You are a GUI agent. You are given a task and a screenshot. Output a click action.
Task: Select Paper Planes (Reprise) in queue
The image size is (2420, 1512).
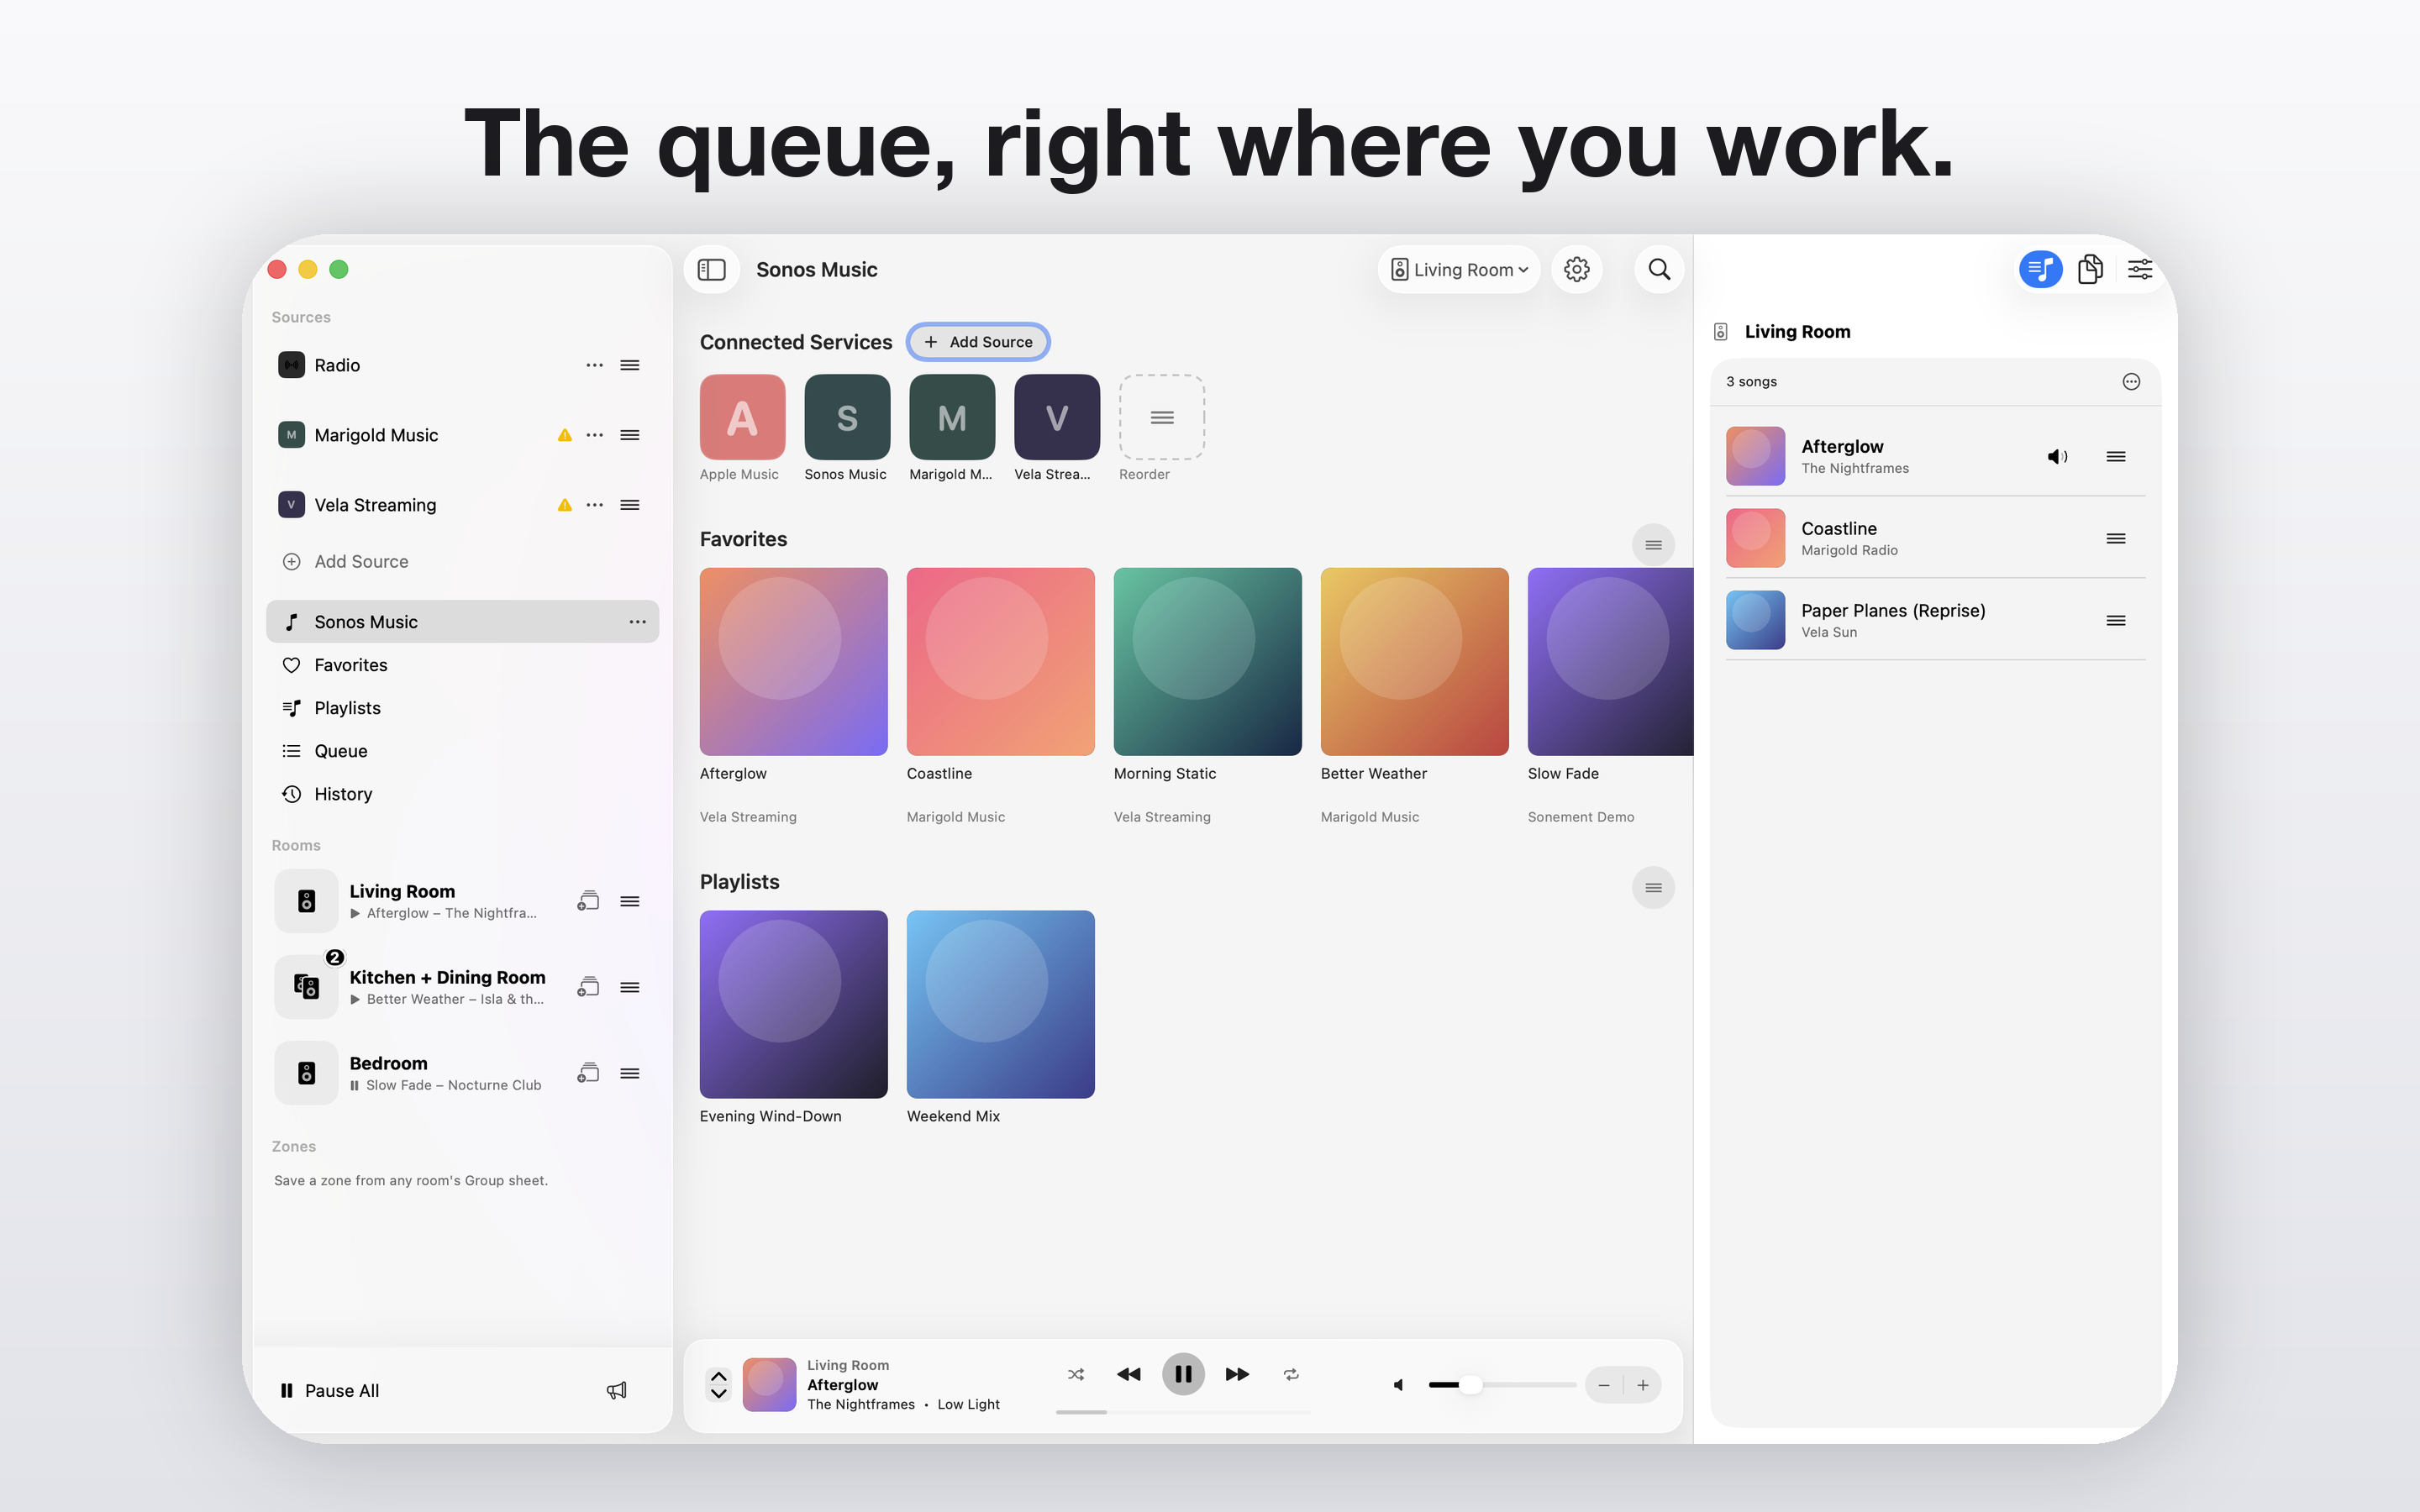[1935, 620]
